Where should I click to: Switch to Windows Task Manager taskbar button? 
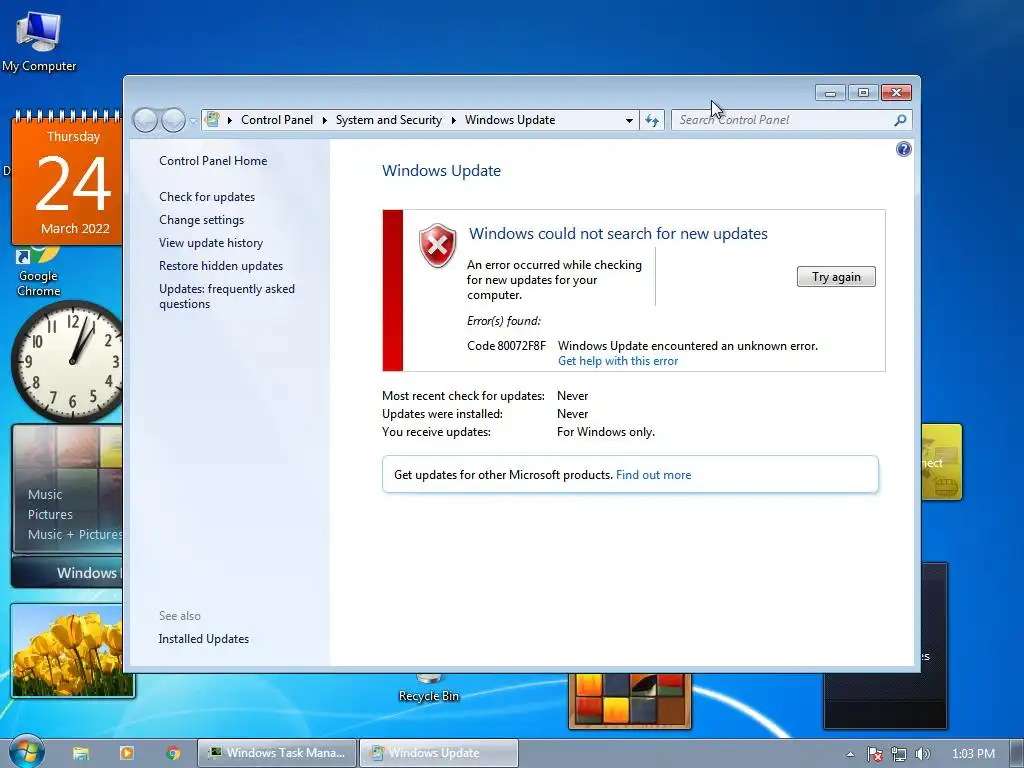pos(277,753)
